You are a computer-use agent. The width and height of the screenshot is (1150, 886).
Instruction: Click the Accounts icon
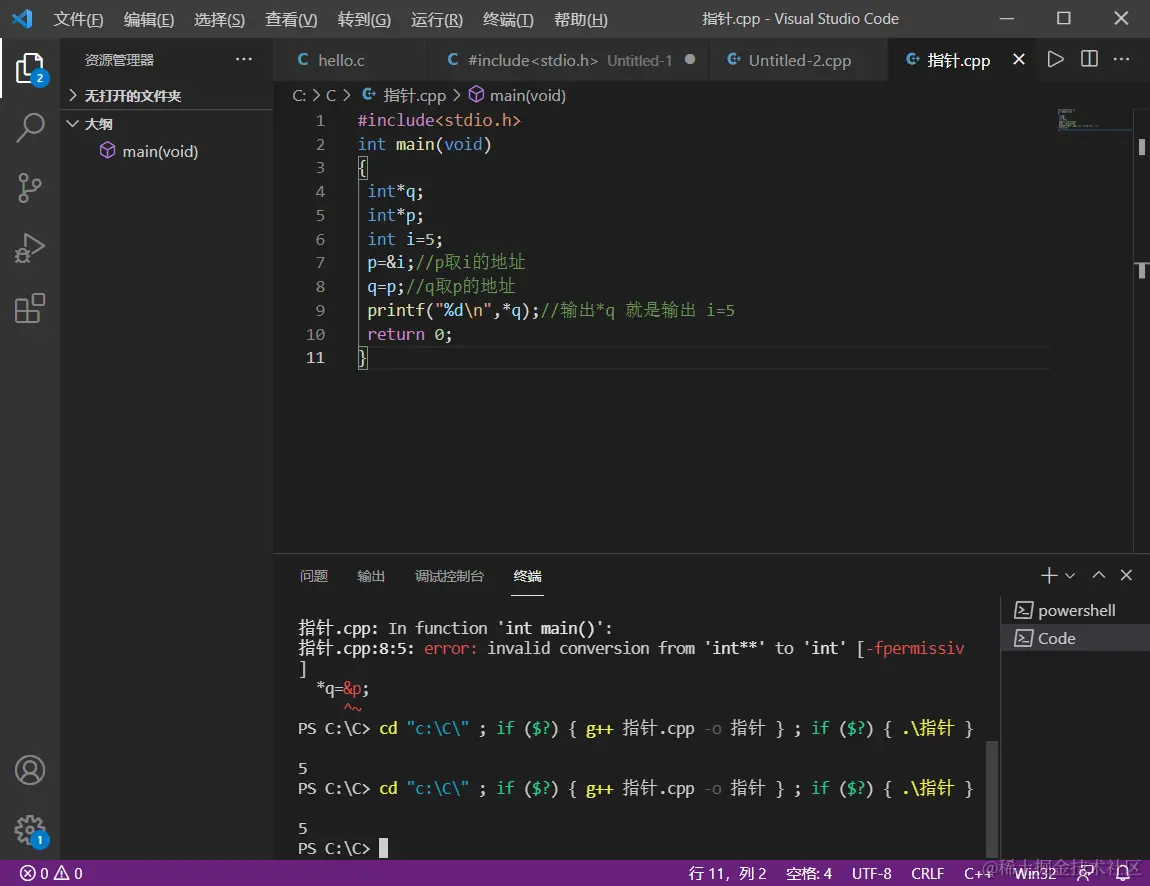(30, 770)
